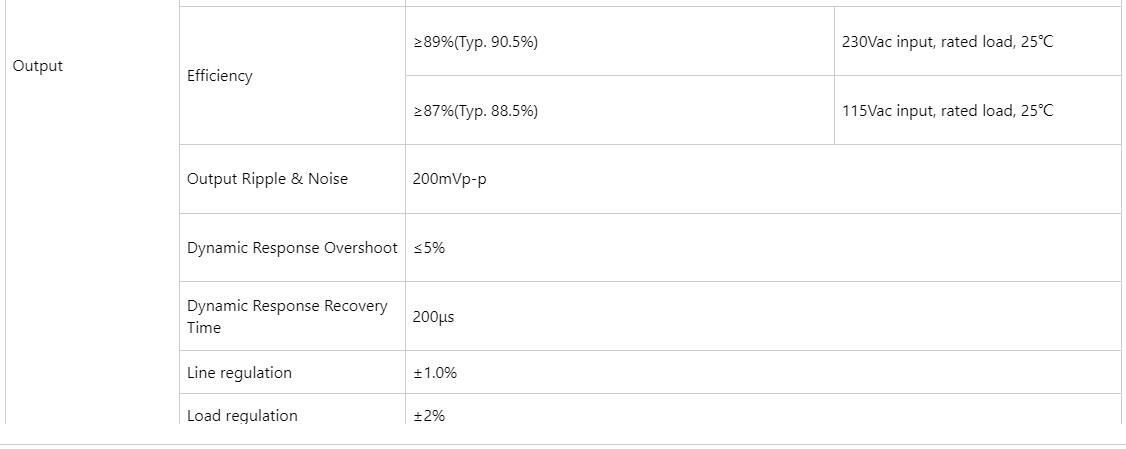Click the '≤5%' overshoot value
The height and width of the screenshot is (449, 1126).
(x=429, y=248)
